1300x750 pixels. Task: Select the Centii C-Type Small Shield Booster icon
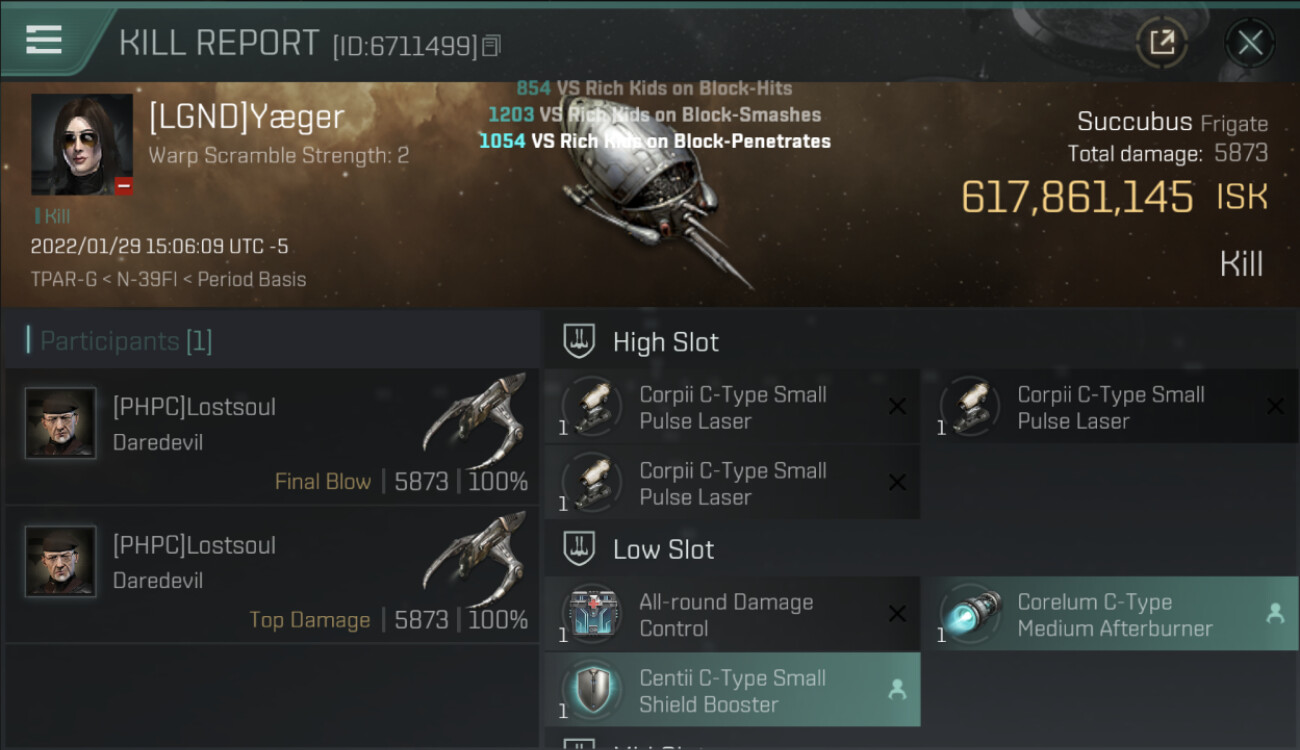(x=592, y=689)
